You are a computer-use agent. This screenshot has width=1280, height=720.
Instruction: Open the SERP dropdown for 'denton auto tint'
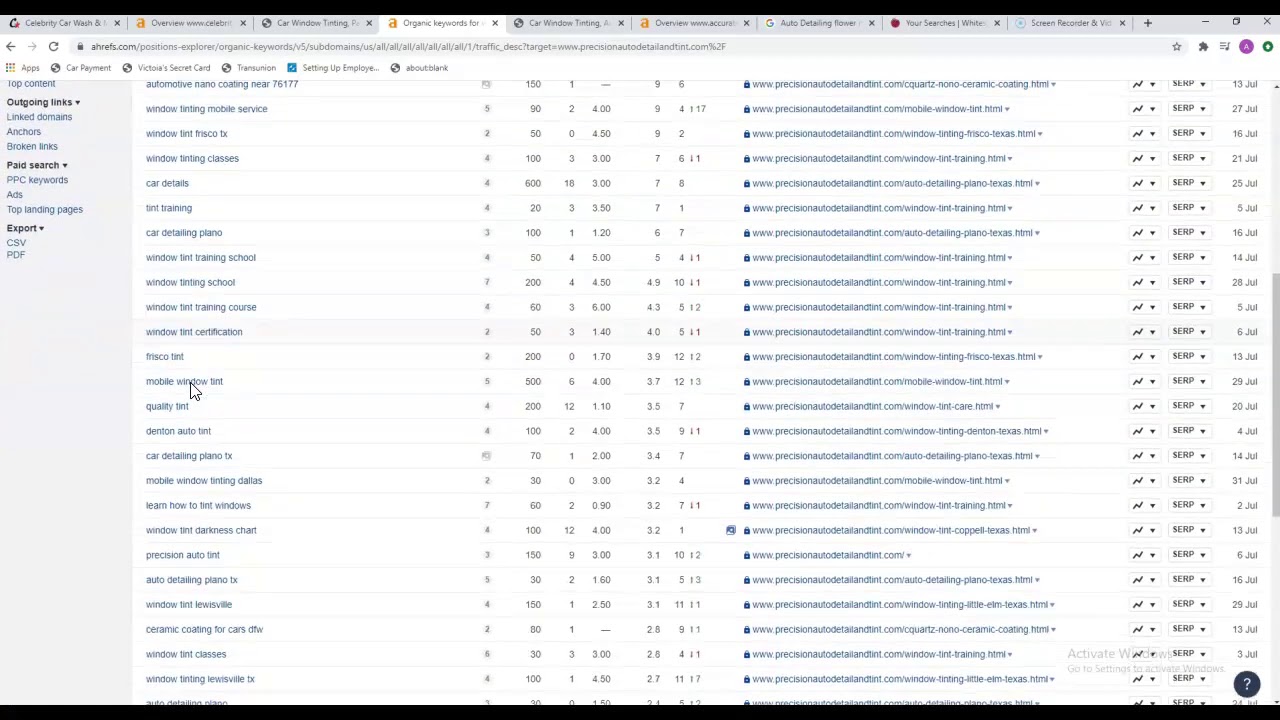coord(1189,431)
